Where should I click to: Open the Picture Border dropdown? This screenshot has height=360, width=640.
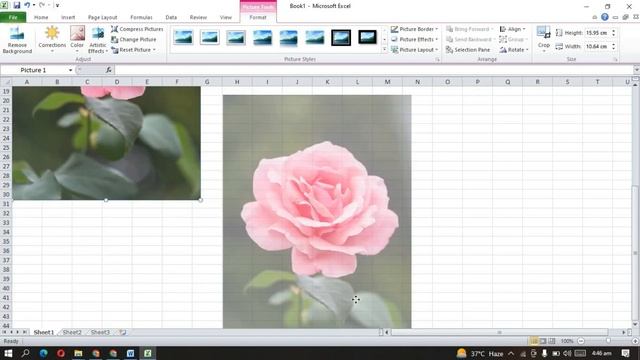tap(414, 29)
